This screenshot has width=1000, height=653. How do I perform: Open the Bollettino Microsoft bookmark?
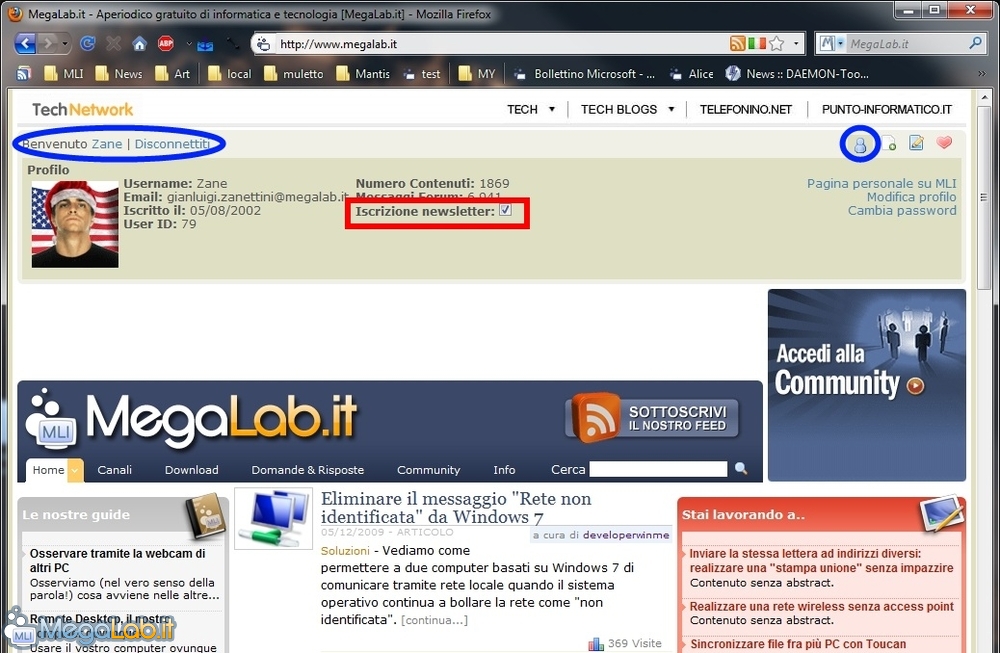pyautogui.click(x=585, y=74)
